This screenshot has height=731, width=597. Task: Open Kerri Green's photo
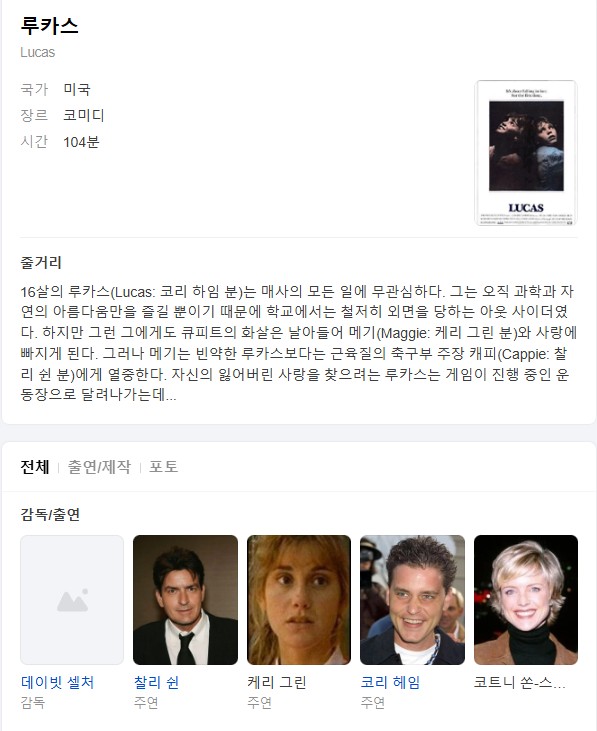point(299,600)
